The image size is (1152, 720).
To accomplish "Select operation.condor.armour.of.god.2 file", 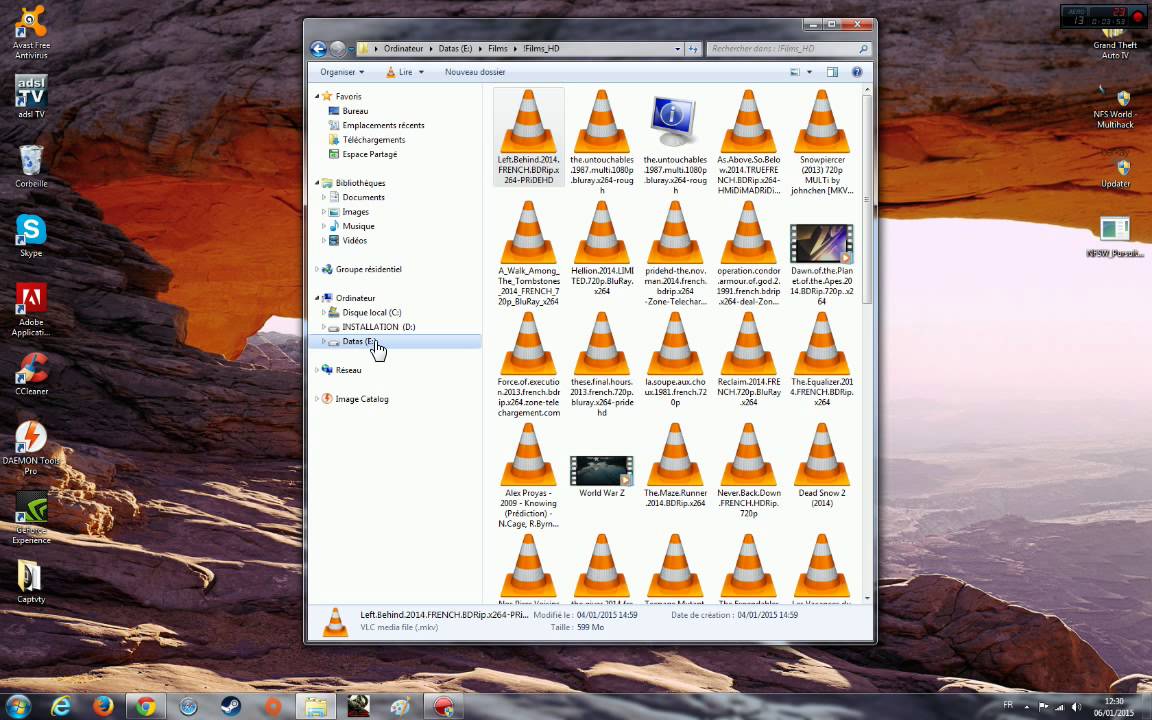I will click(x=749, y=233).
